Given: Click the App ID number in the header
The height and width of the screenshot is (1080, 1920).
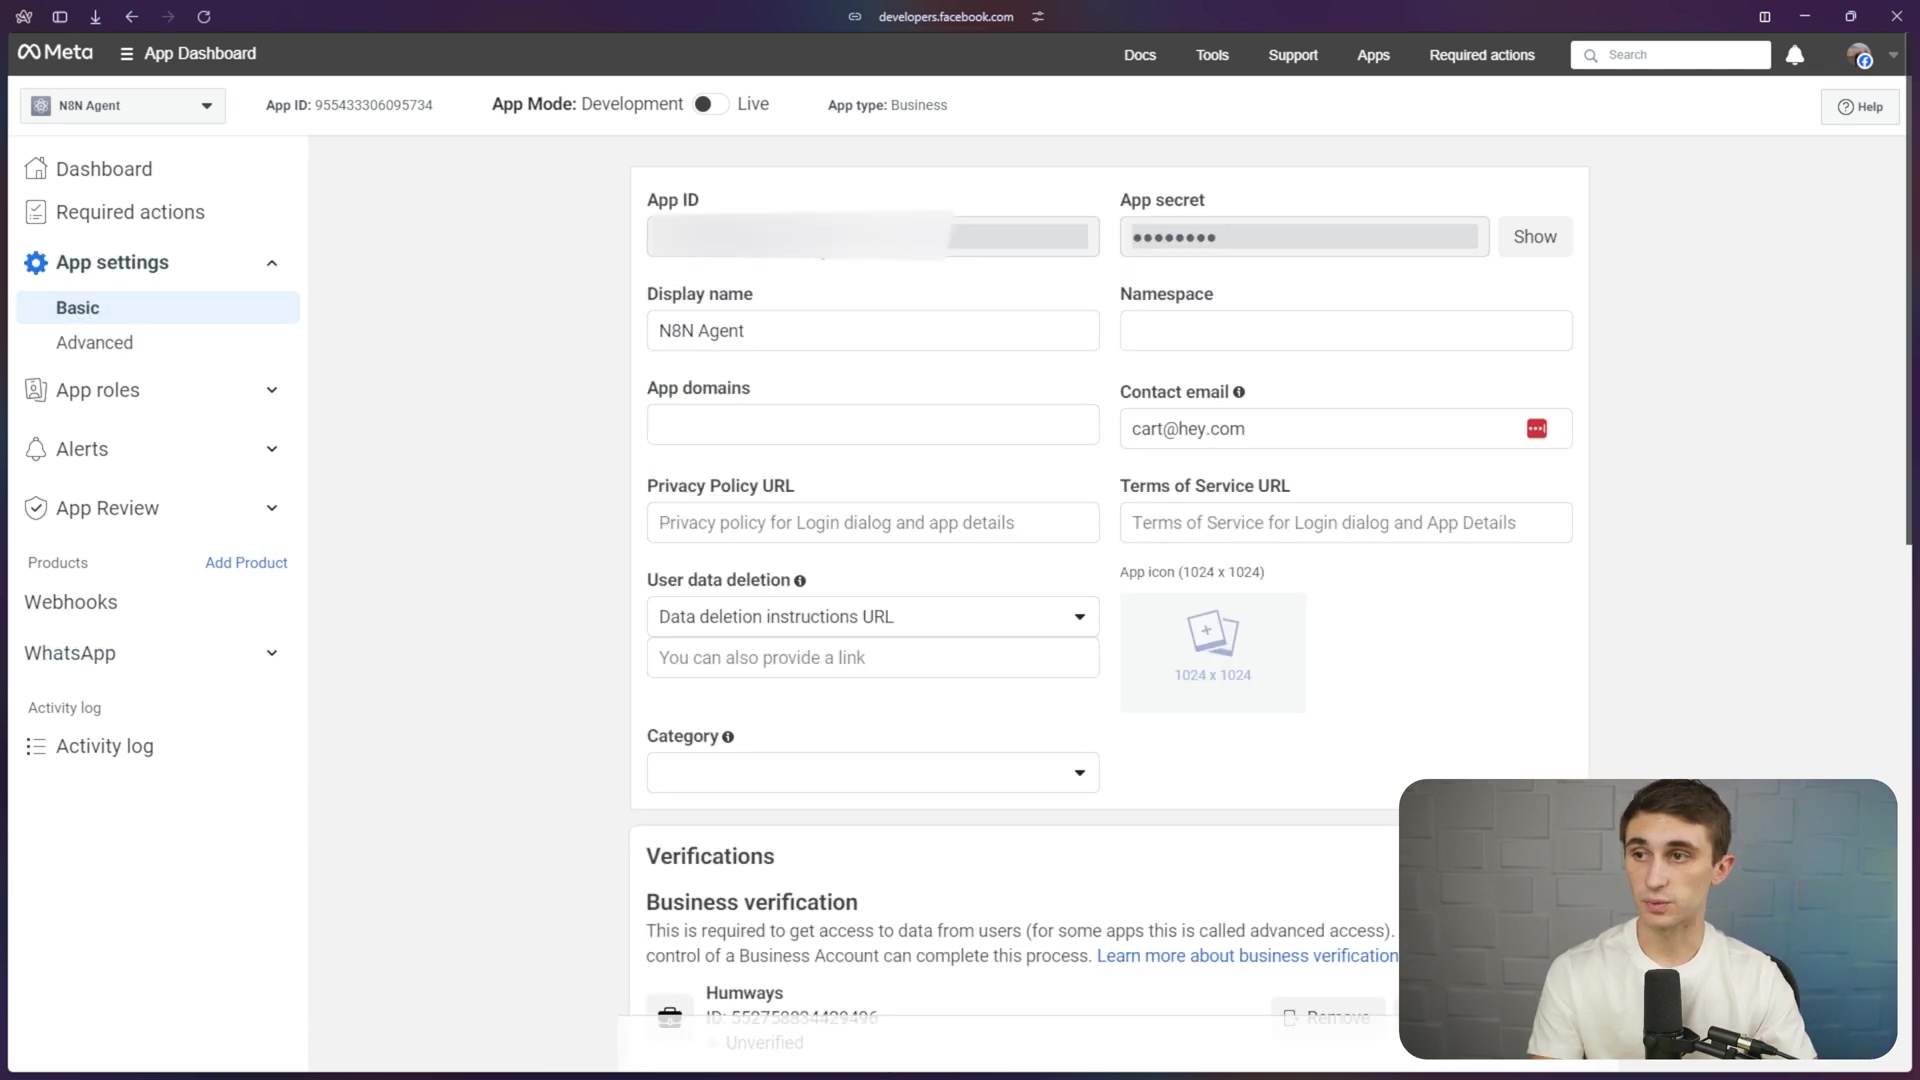Looking at the screenshot, I should (x=373, y=105).
